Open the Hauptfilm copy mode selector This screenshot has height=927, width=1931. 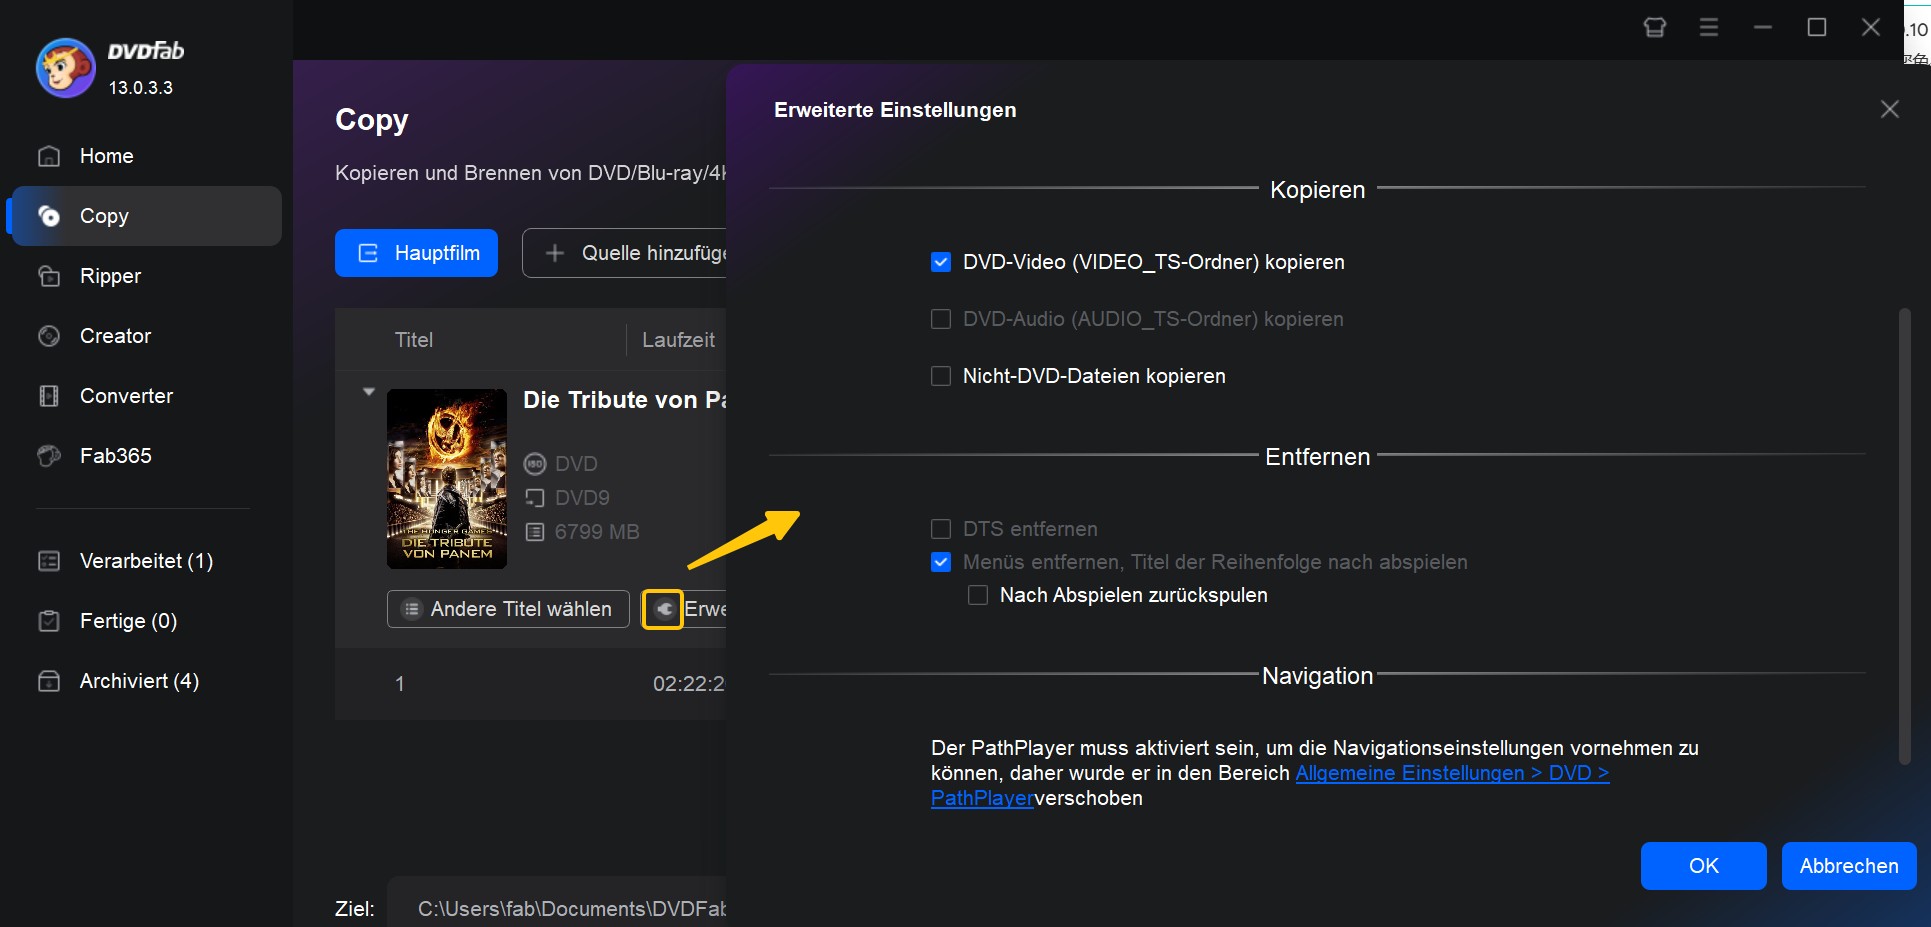click(416, 253)
